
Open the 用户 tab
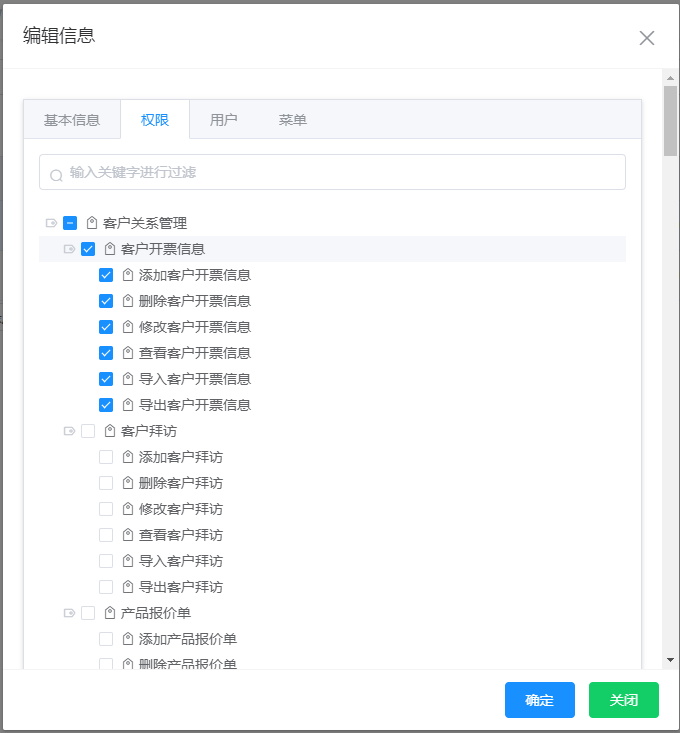pyautogui.click(x=223, y=120)
